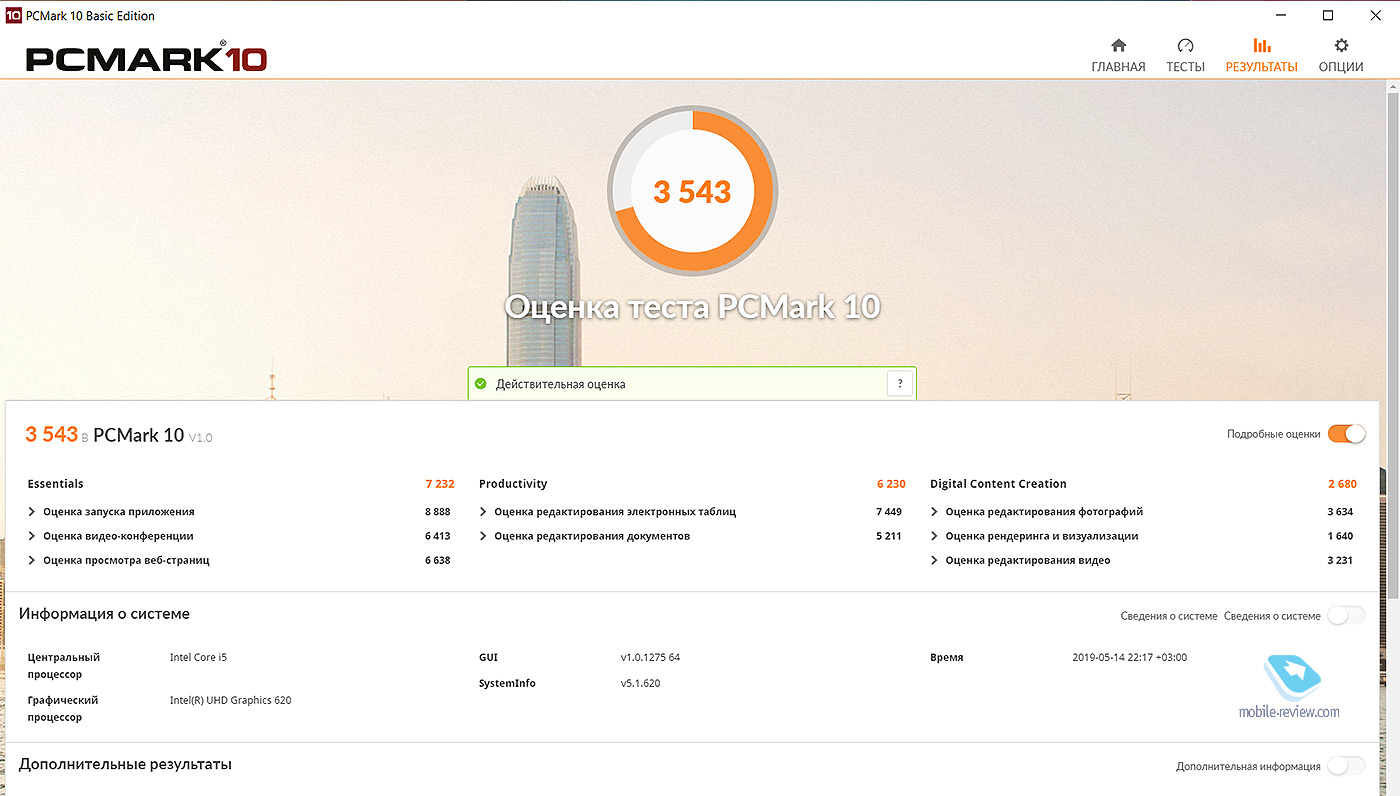Click the green valid score checkmark icon
The image size is (1400, 796).
[x=481, y=384]
